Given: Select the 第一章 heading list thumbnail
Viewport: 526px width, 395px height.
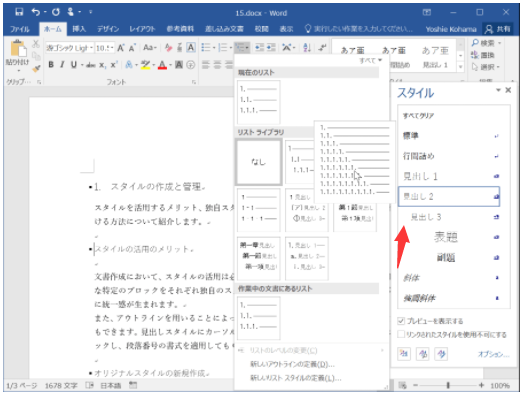Looking at the screenshot, I should point(259,258).
